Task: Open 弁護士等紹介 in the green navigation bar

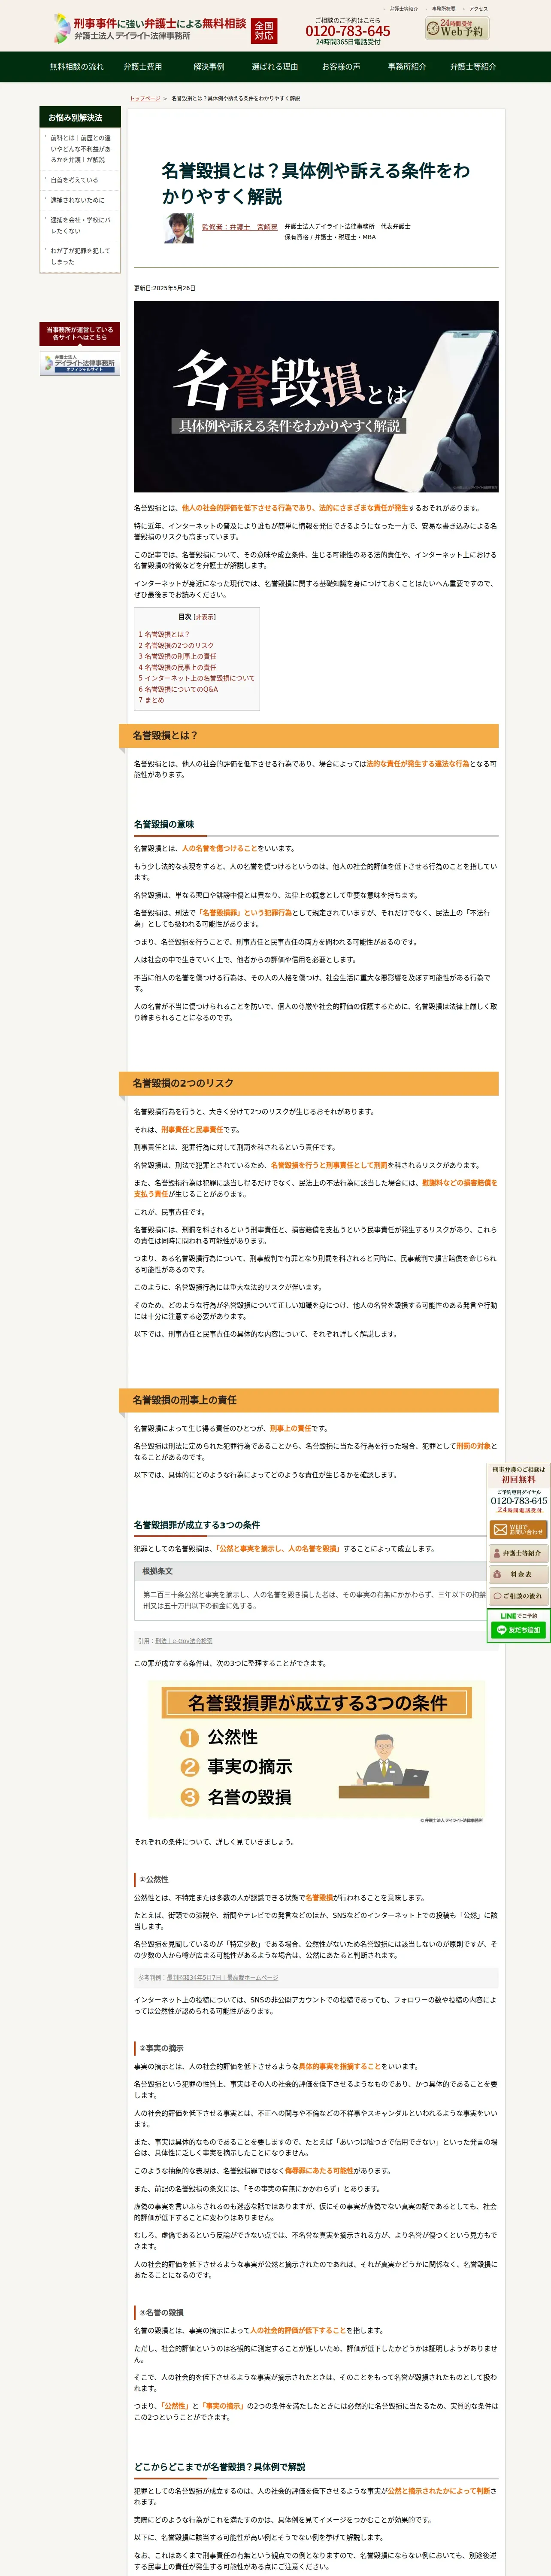Action: tap(473, 67)
